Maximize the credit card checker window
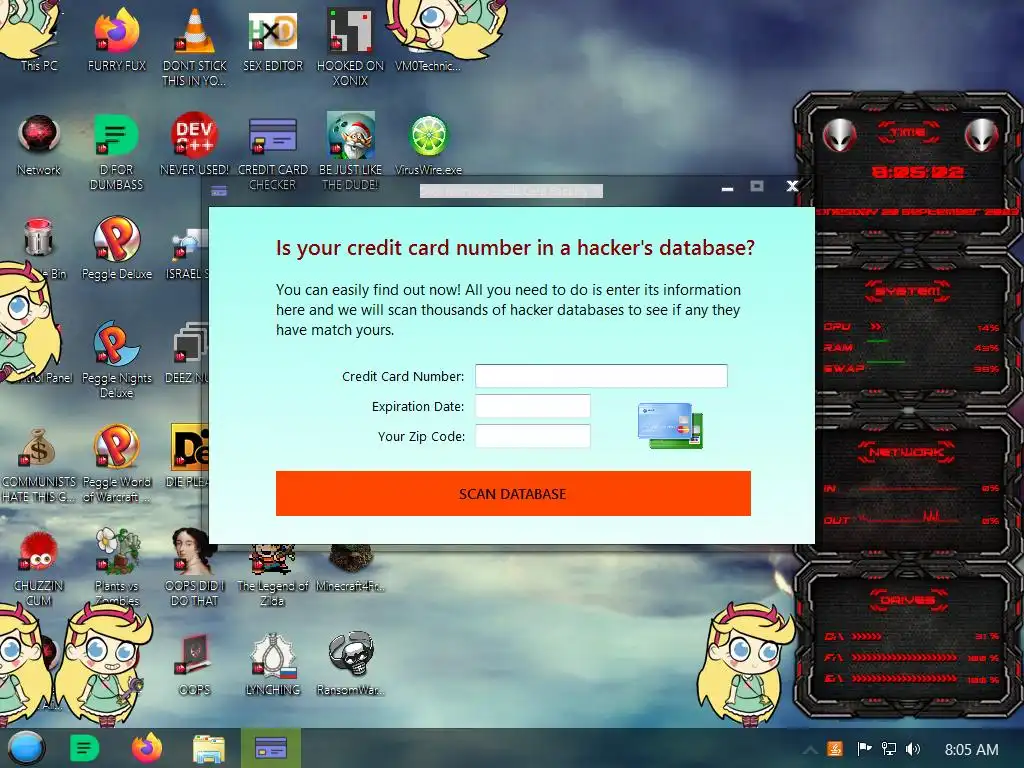1024x768 pixels. point(757,186)
